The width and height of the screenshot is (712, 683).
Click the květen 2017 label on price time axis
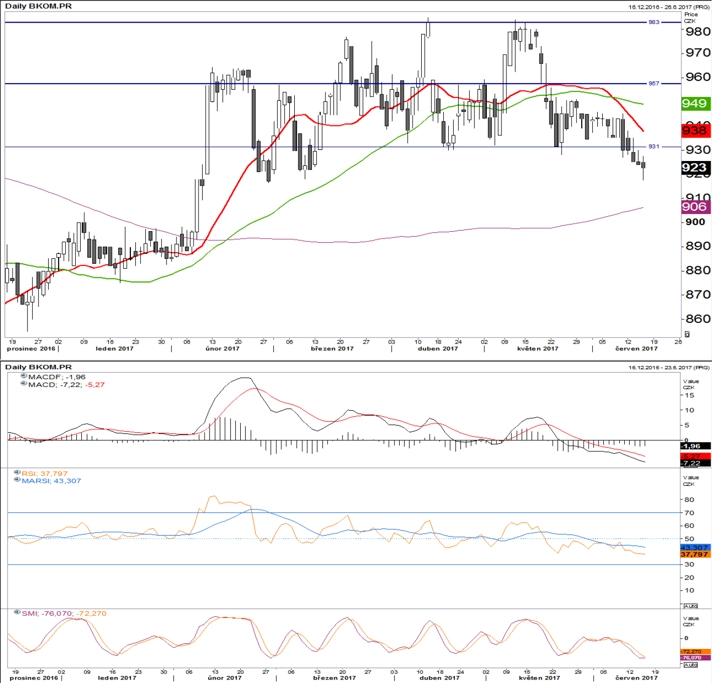pyautogui.click(x=538, y=348)
